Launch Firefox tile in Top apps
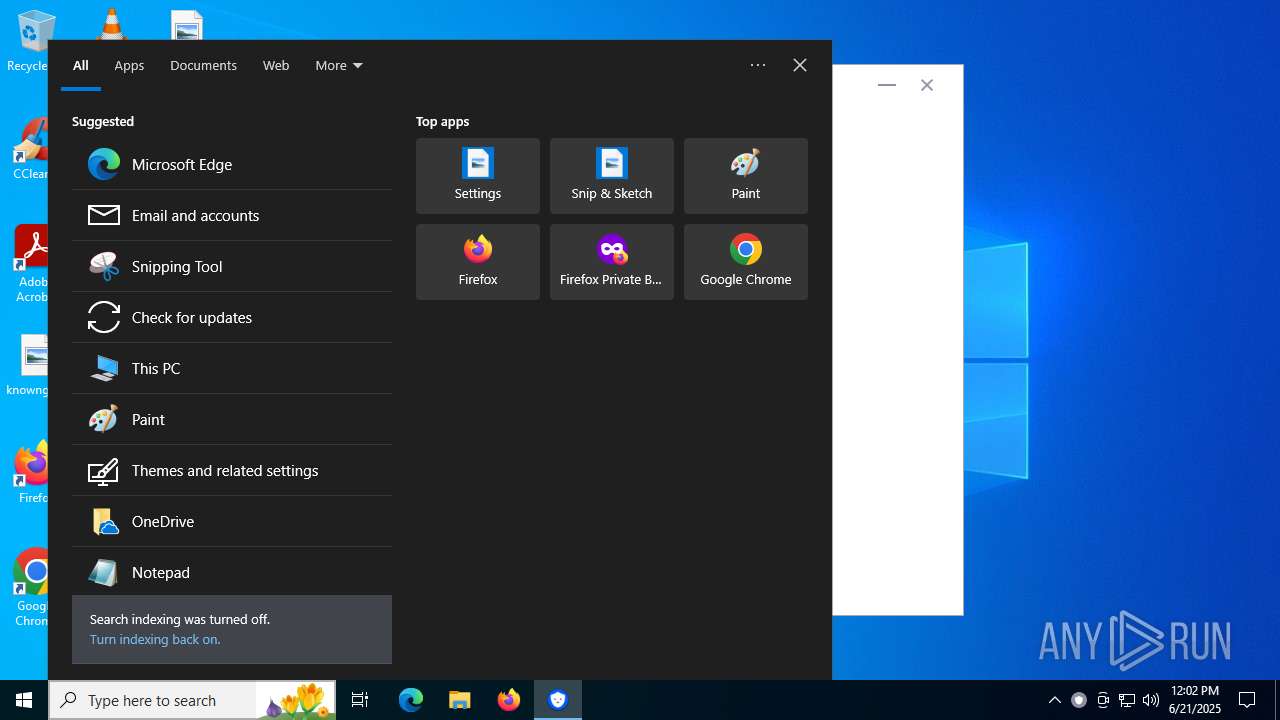The width and height of the screenshot is (1280, 720). click(478, 262)
